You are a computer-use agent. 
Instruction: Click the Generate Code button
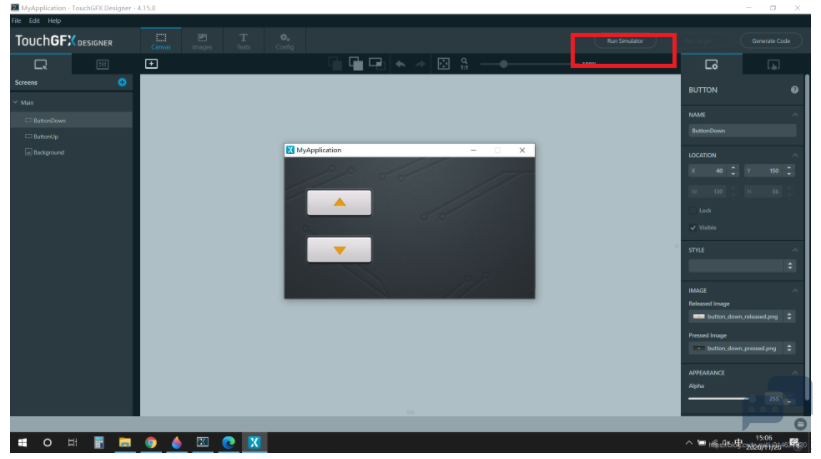pyautogui.click(x=771, y=41)
